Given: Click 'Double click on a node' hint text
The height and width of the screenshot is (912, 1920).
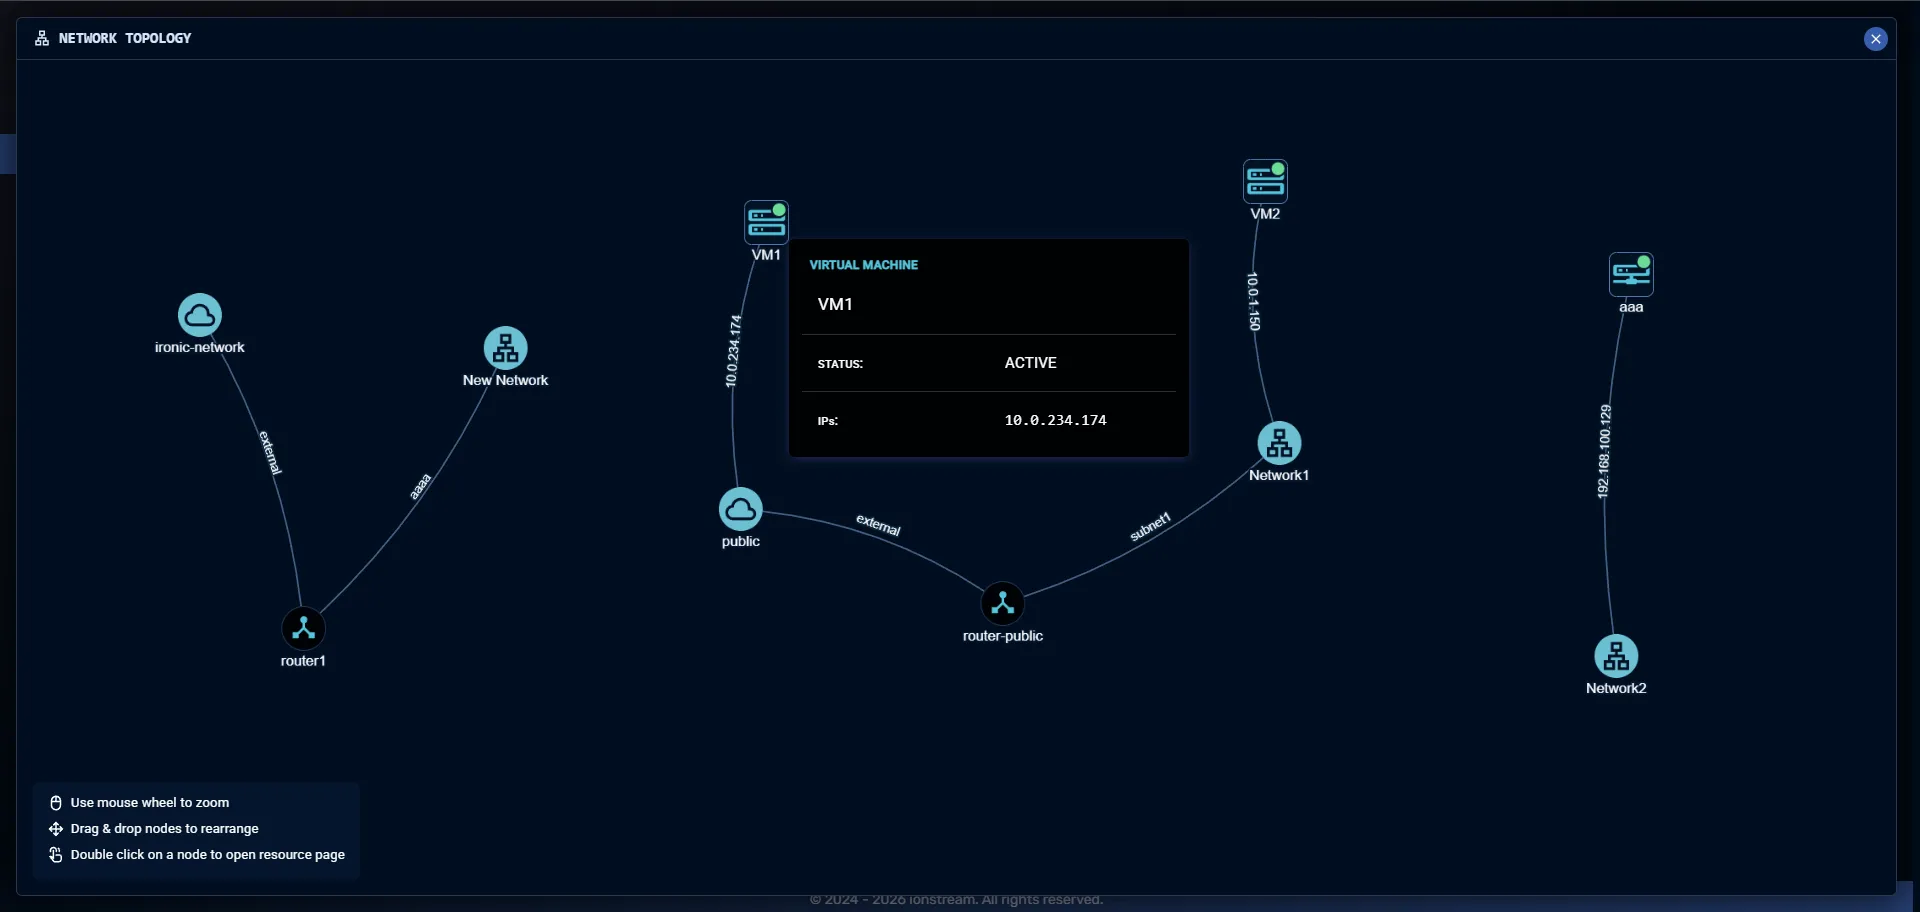Looking at the screenshot, I should point(208,855).
